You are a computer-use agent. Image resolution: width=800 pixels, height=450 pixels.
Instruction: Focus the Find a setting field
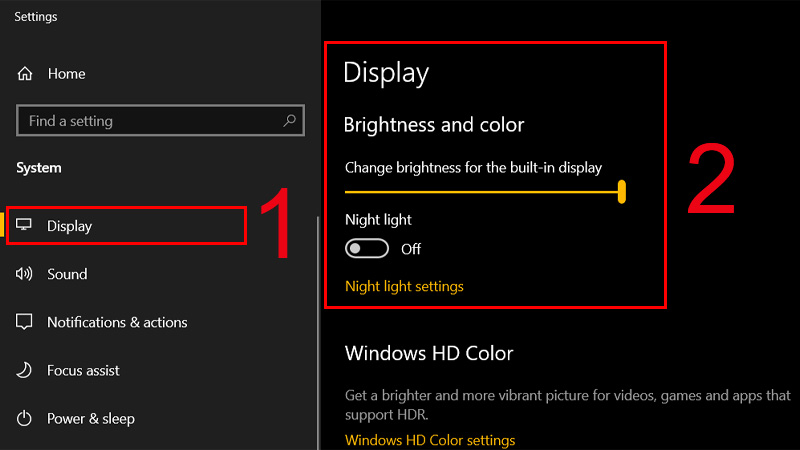coord(150,121)
